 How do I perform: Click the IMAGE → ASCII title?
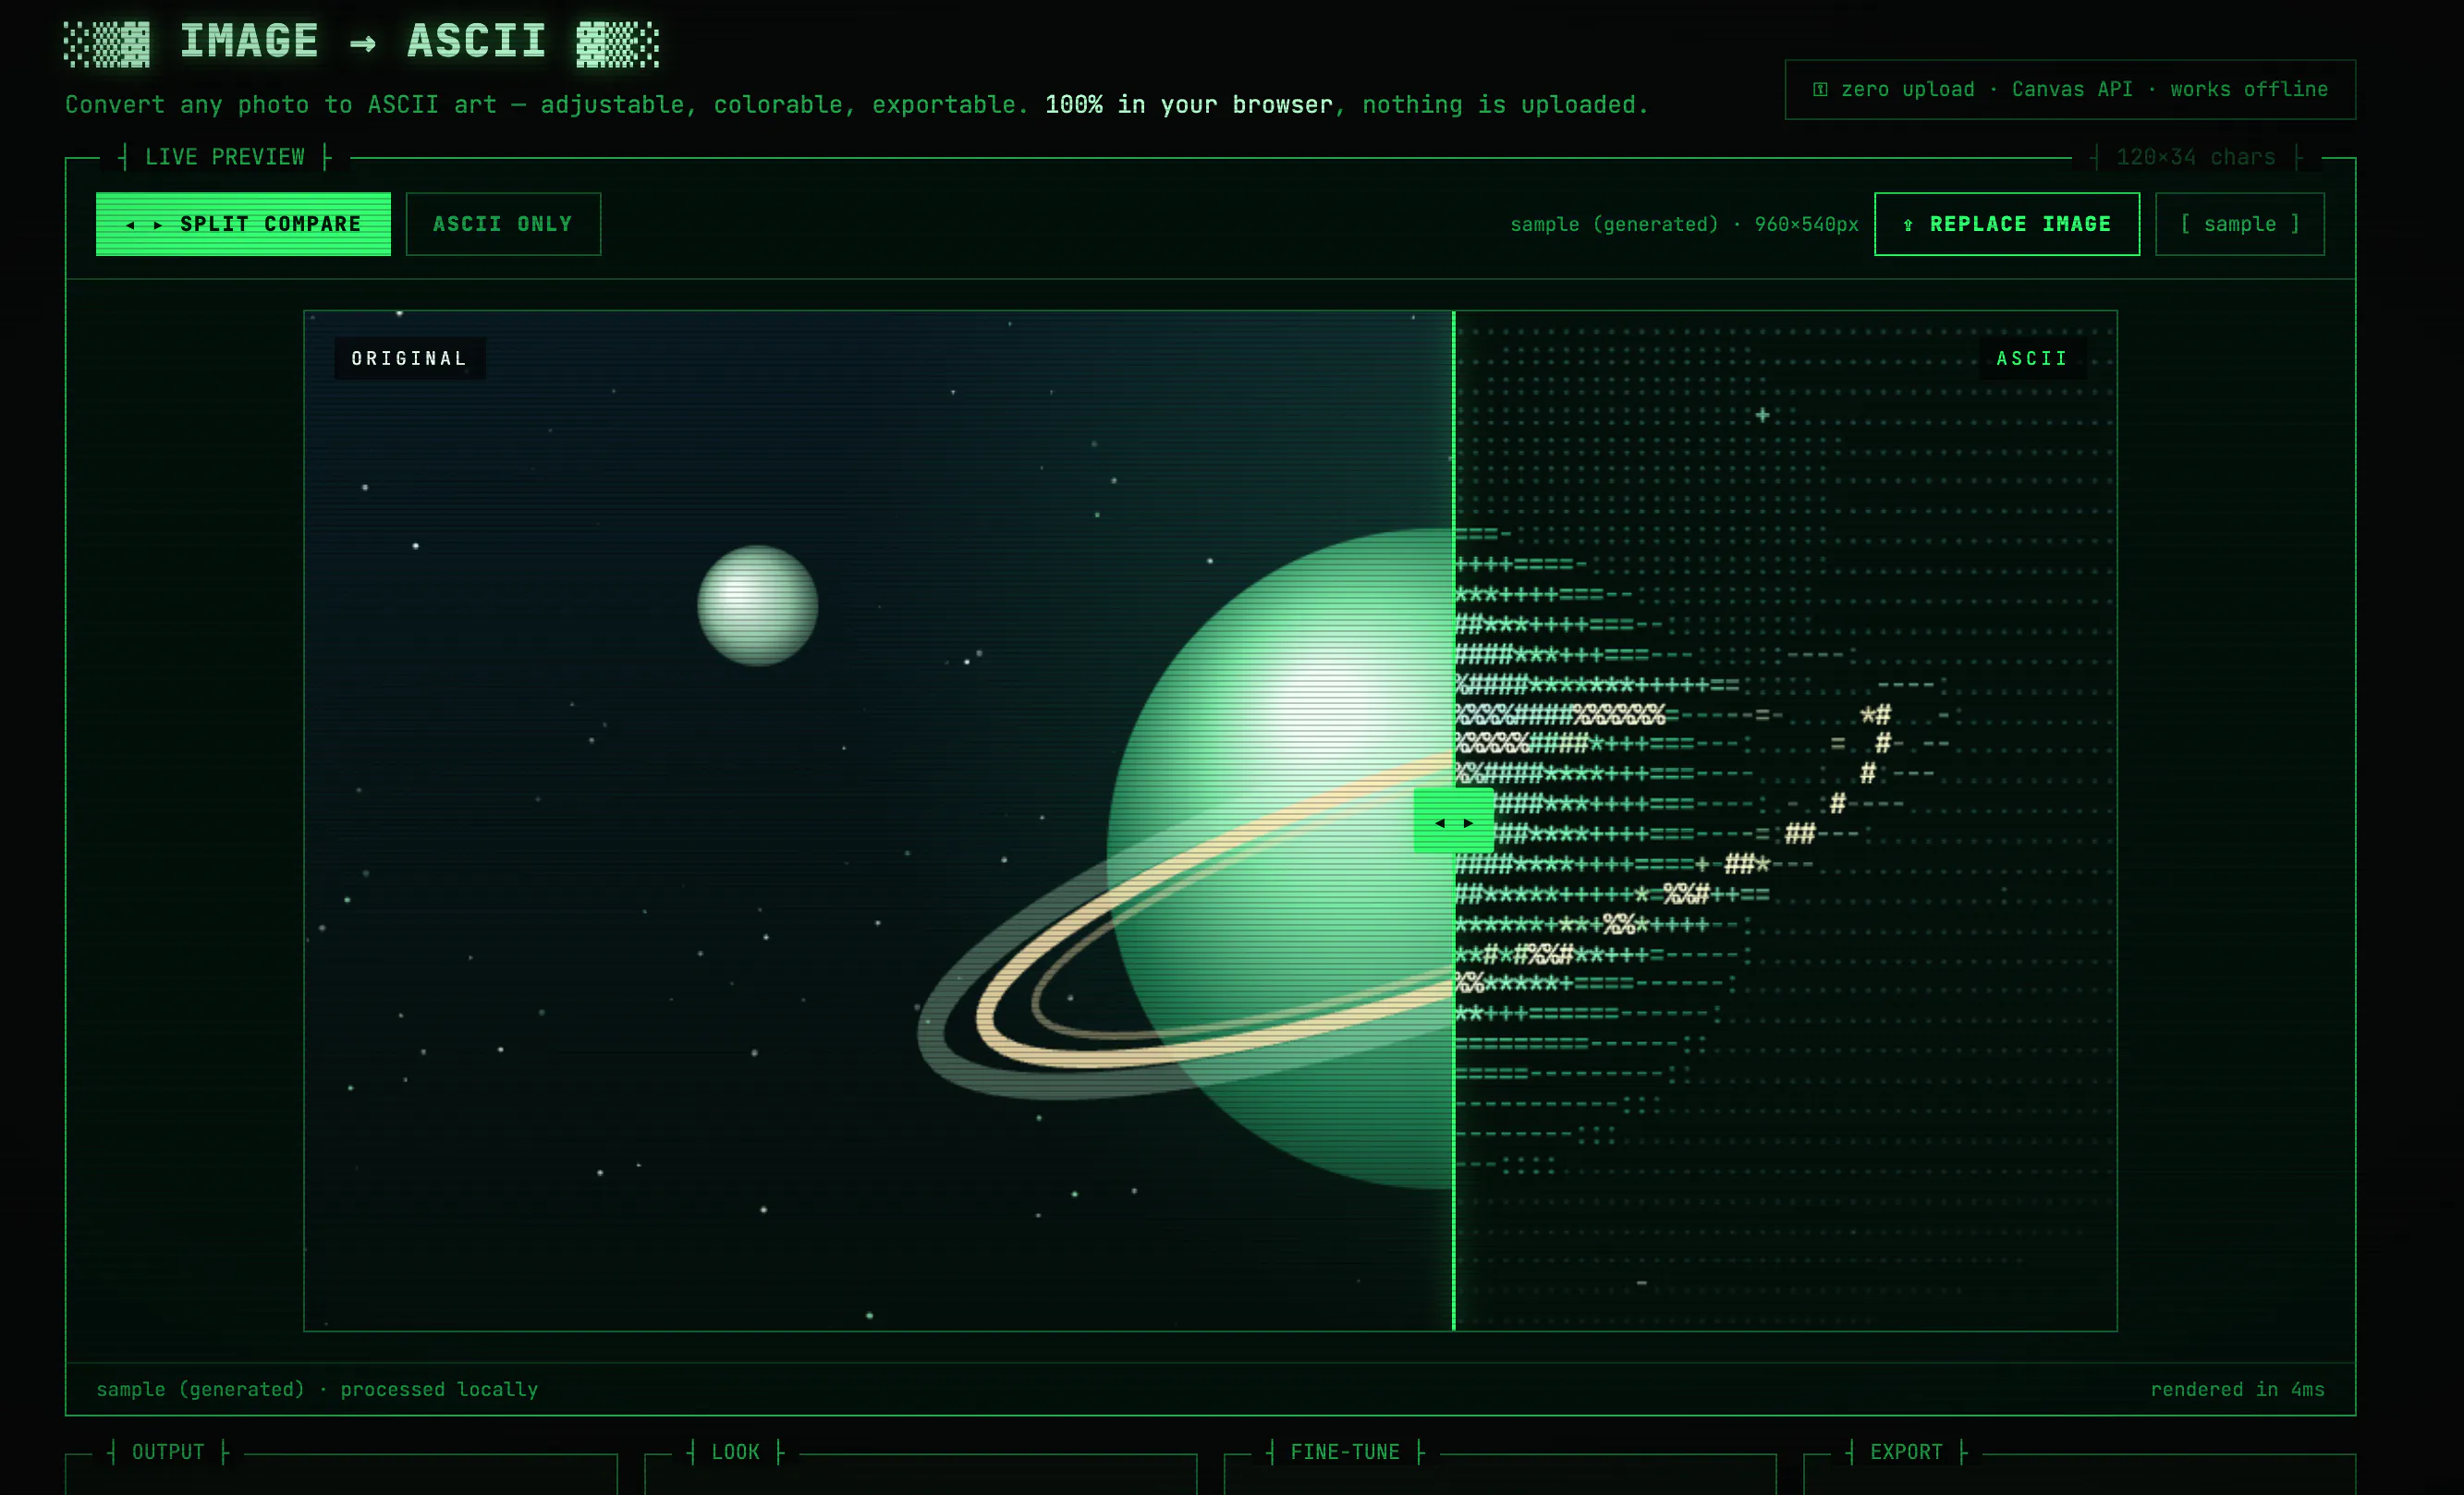tap(362, 42)
